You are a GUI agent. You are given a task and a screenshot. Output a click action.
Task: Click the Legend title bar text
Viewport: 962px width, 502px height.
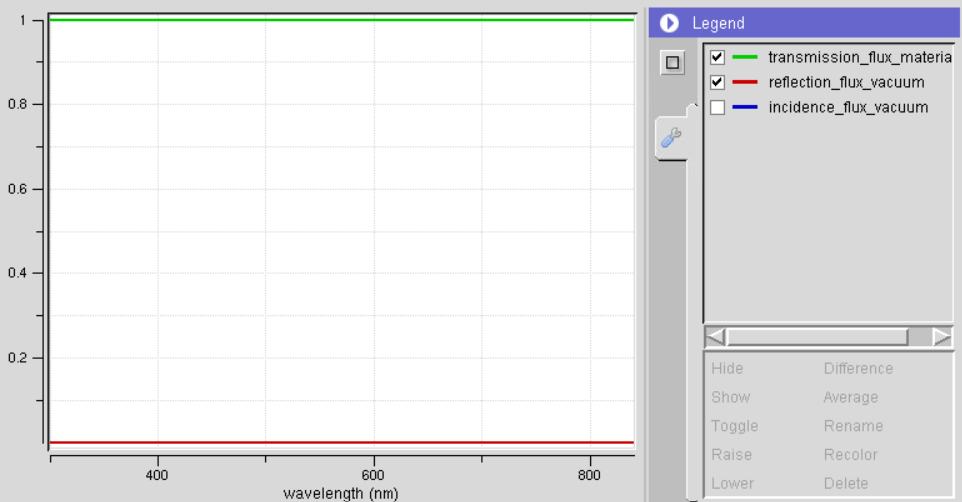point(718,23)
